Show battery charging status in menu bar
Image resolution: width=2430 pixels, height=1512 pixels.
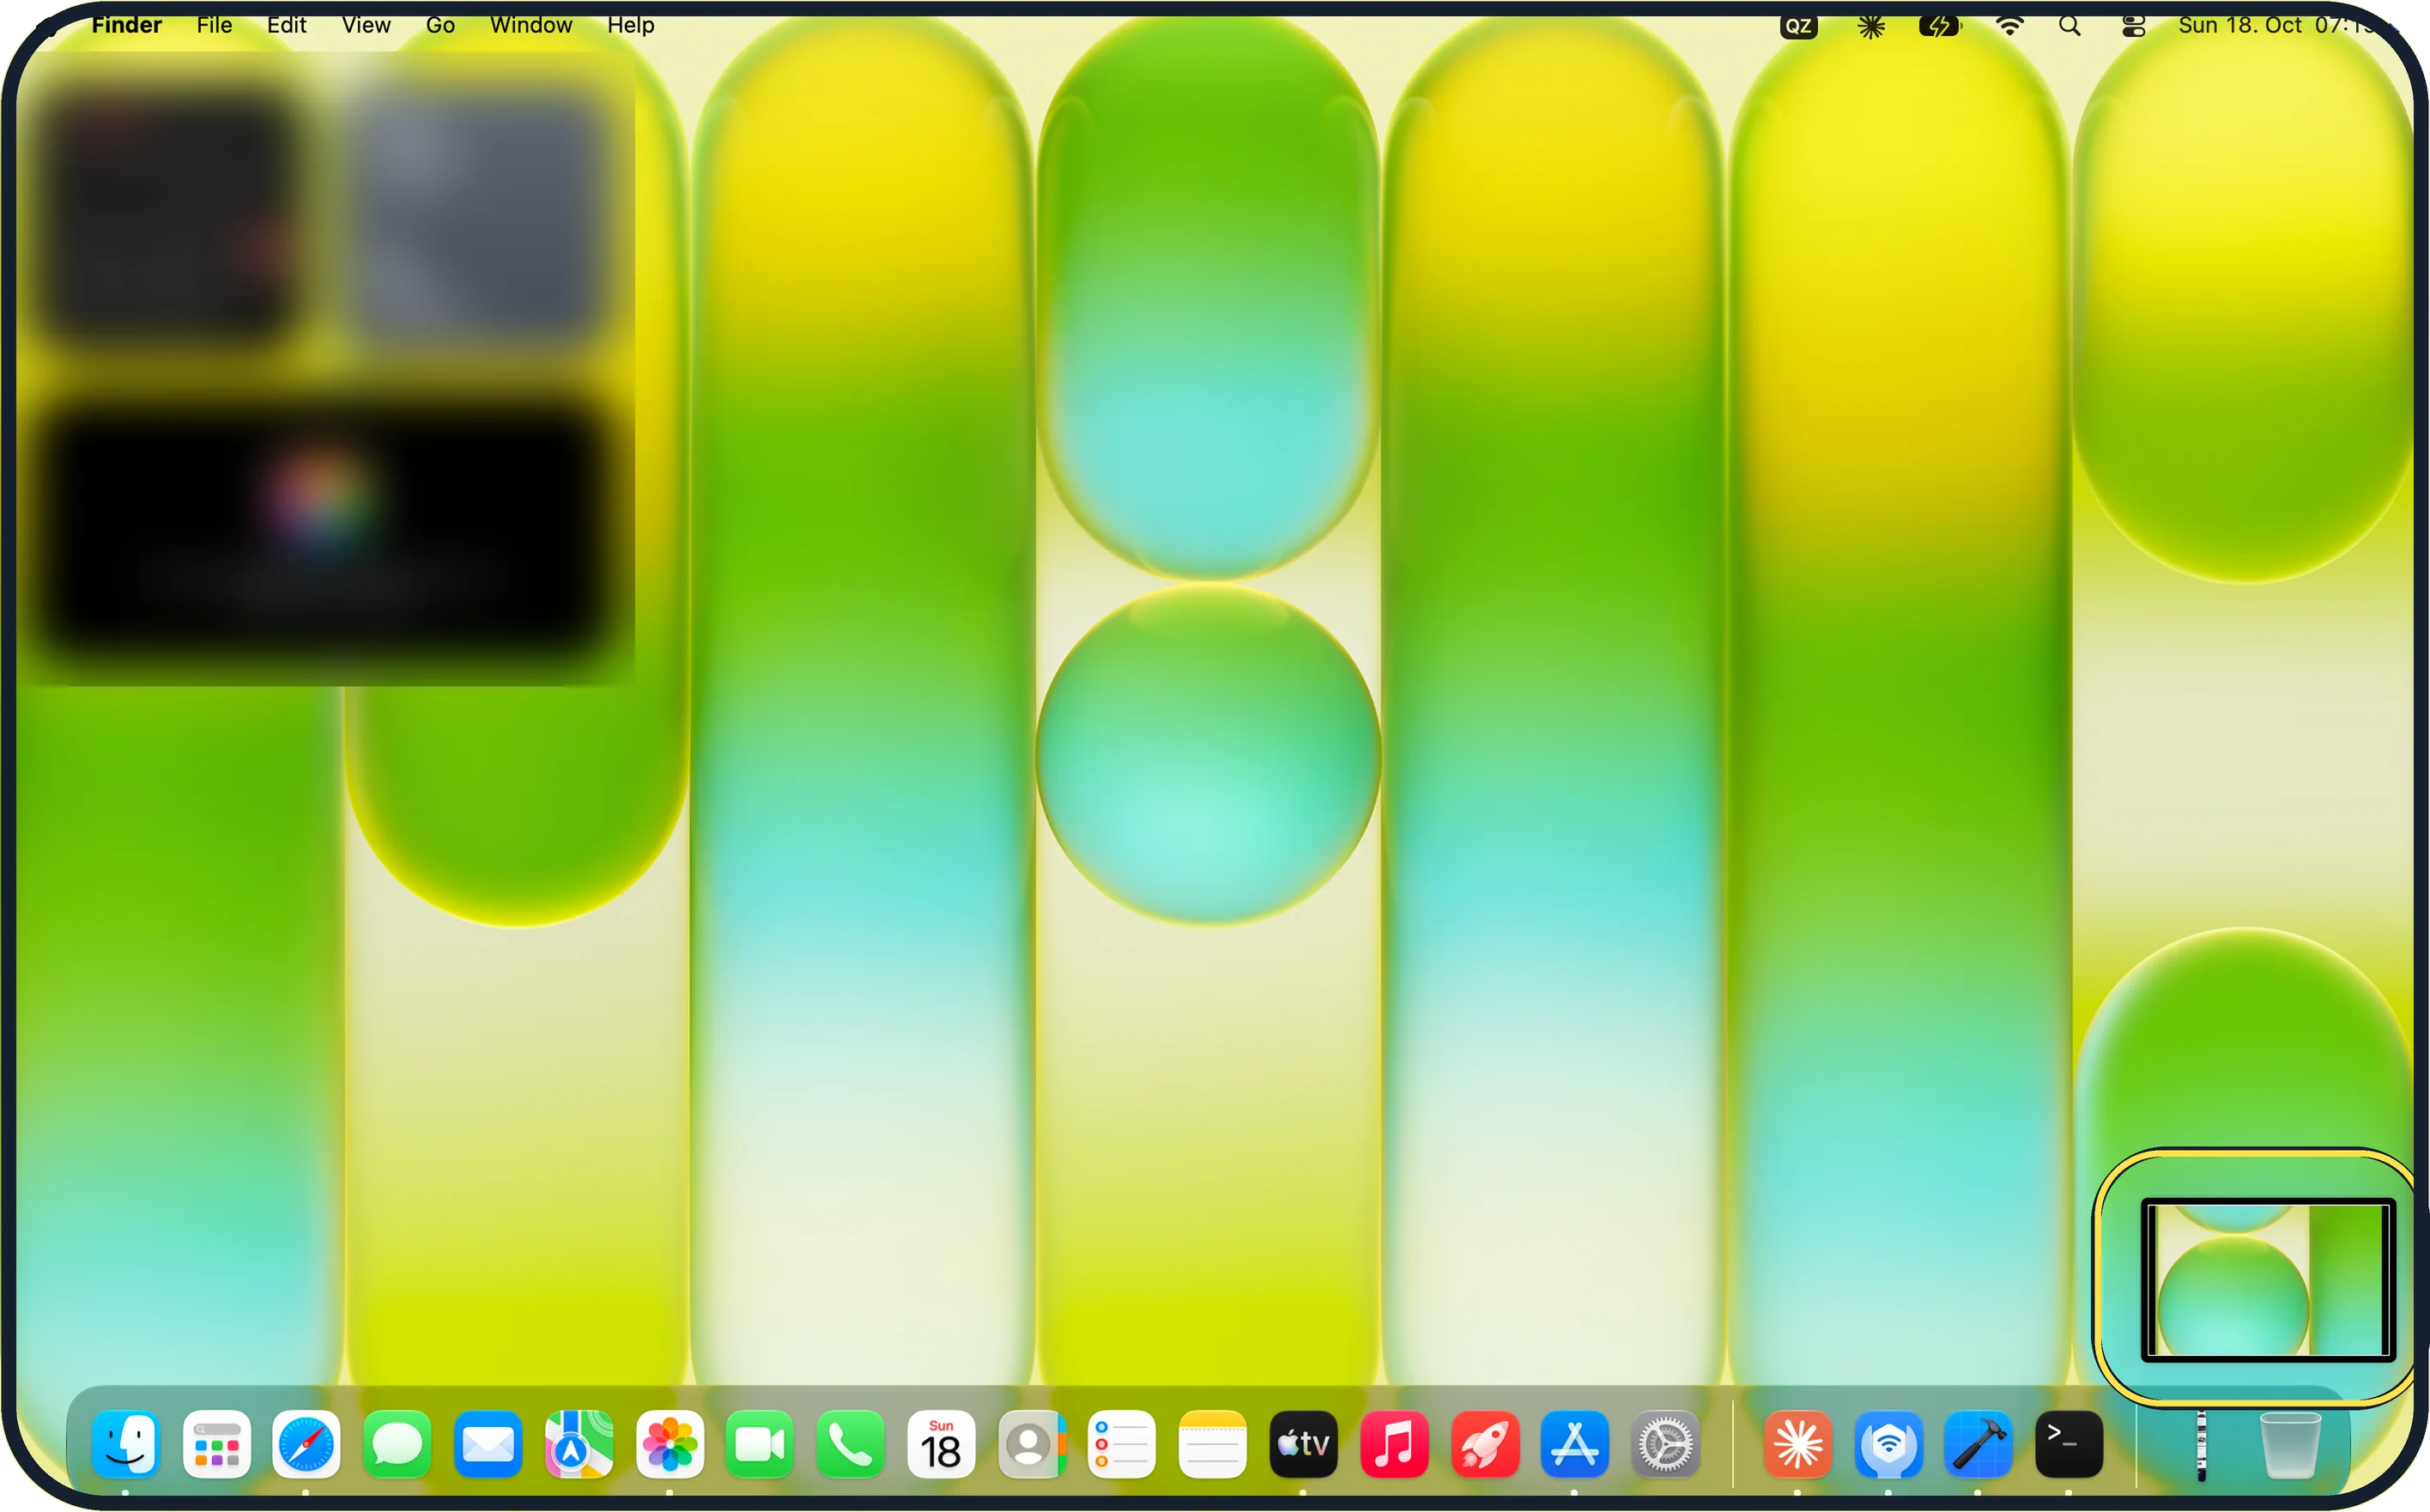pos(1940,26)
